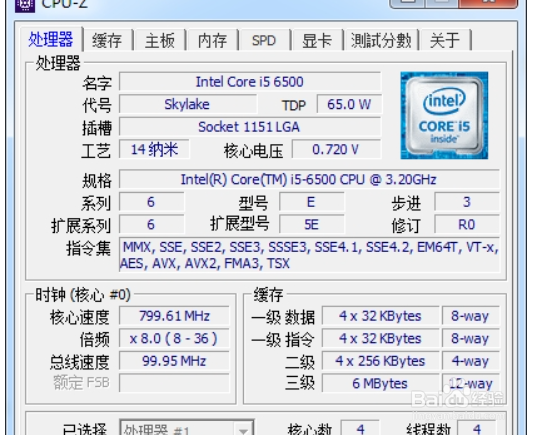Click the socket value Socket 1151 LGA

(250, 127)
